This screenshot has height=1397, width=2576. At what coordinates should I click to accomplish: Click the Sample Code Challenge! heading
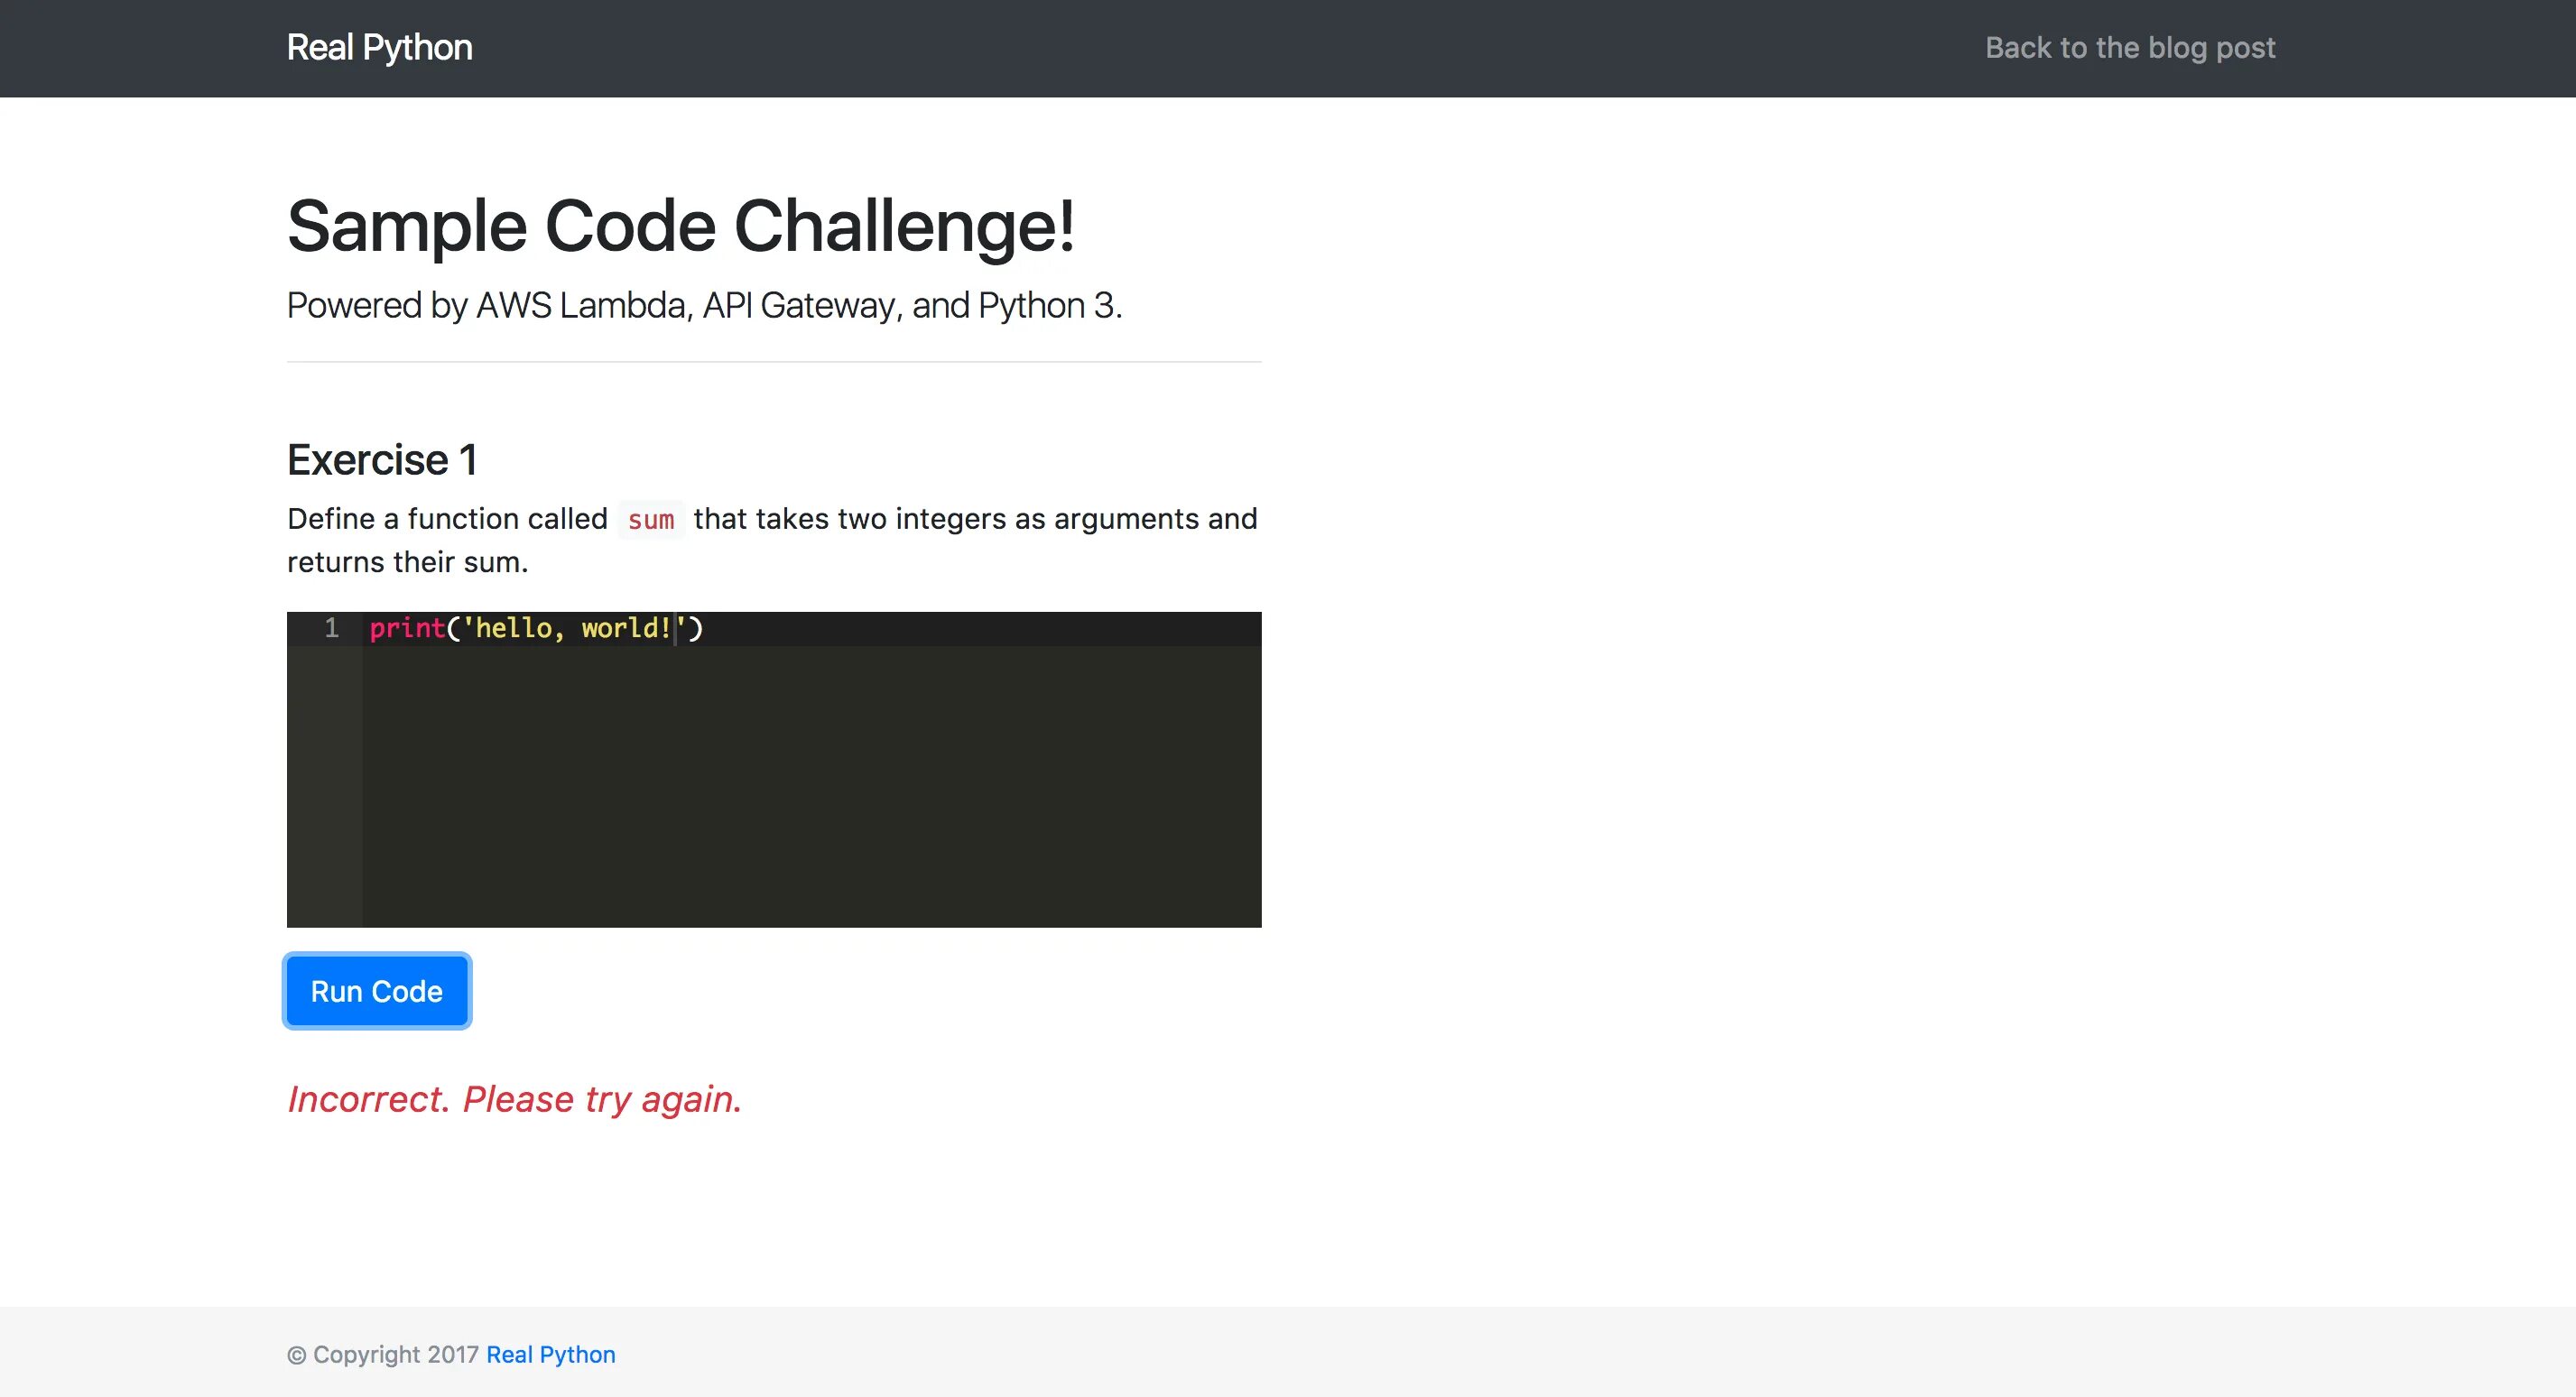pos(680,226)
